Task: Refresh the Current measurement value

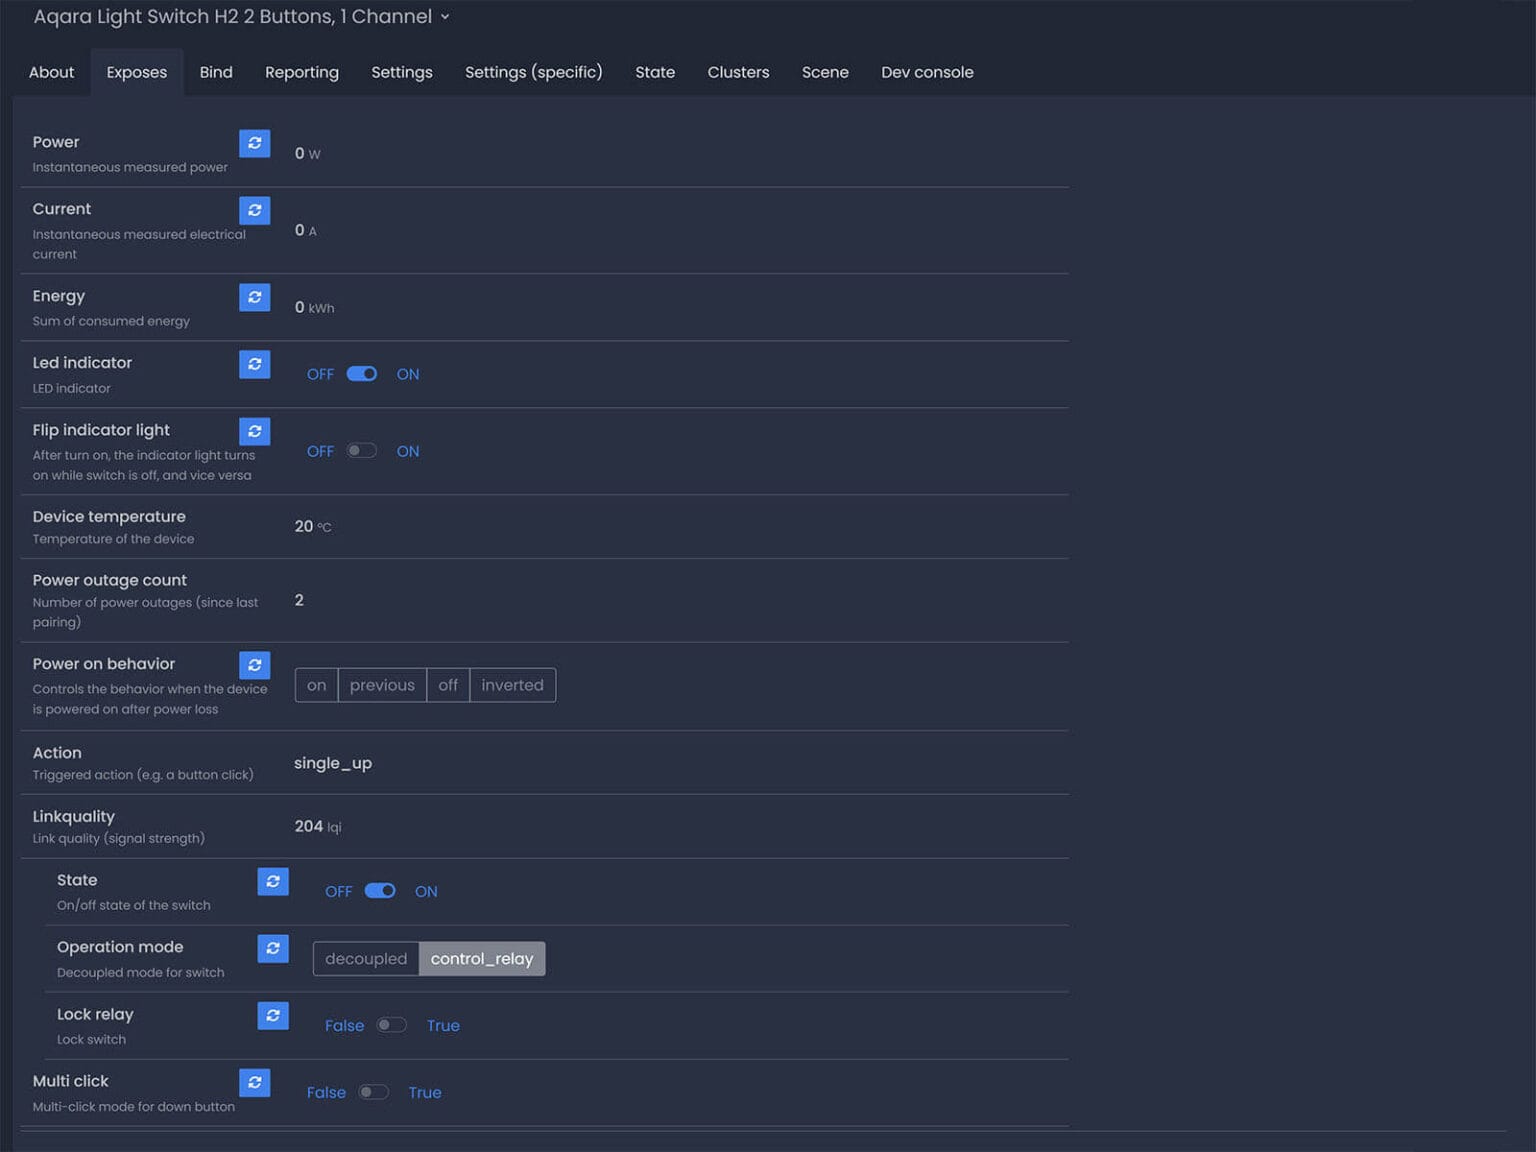Action: click(x=254, y=210)
